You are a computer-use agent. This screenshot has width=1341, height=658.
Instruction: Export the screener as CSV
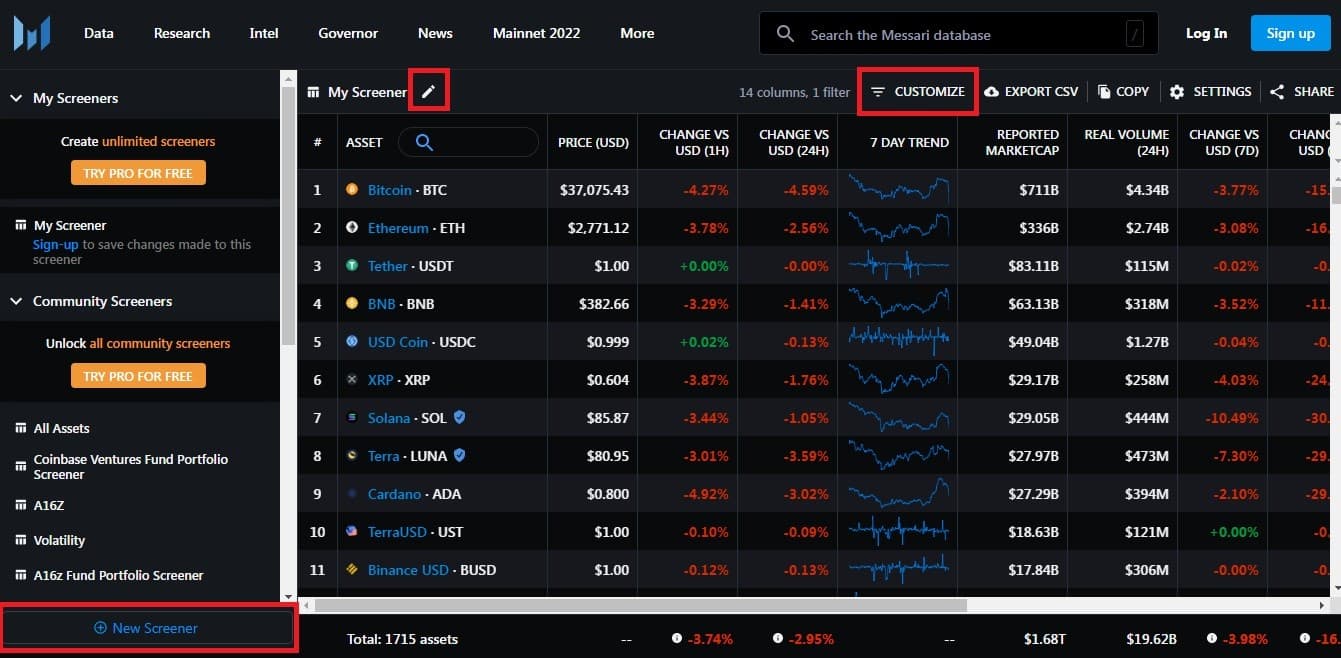[x=1031, y=91]
